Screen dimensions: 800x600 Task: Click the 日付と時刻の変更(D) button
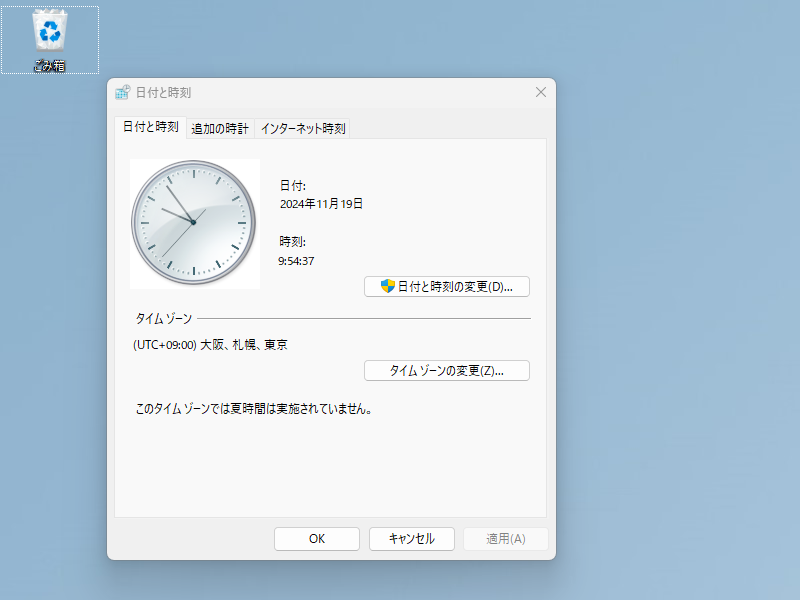point(447,286)
